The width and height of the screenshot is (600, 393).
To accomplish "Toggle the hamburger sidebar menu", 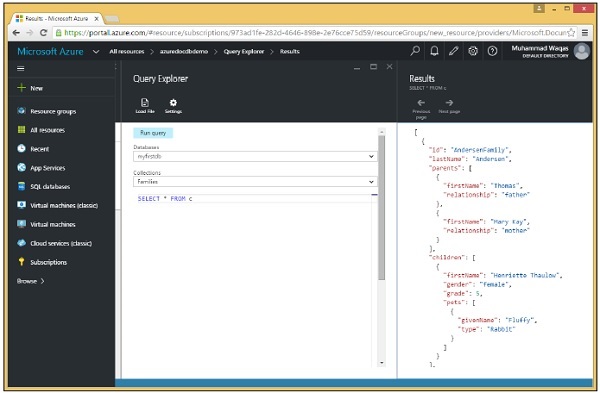I will (21, 68).
